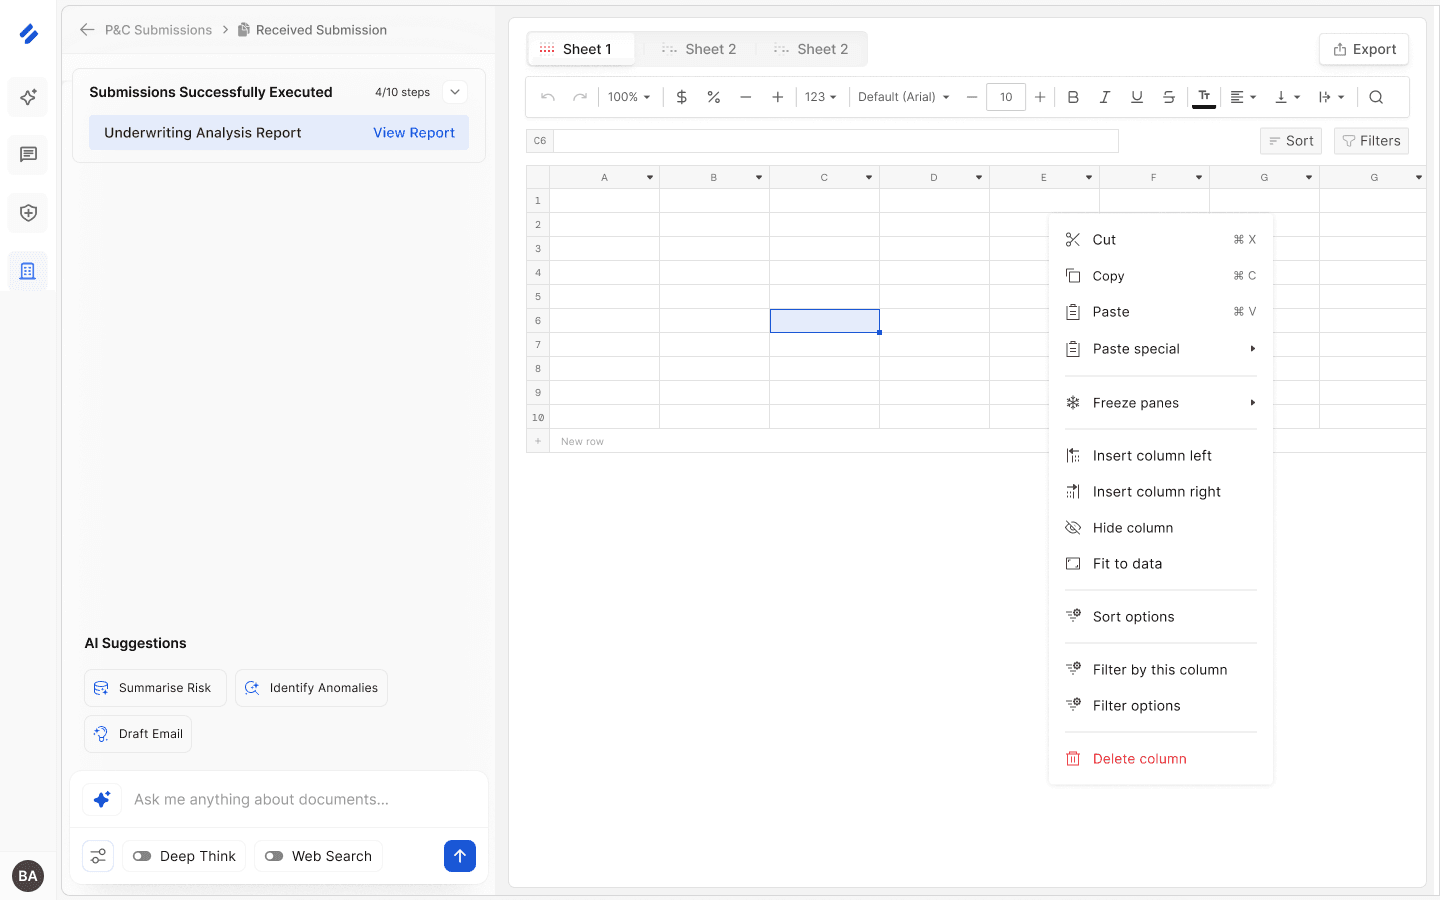Image resolution: width=1440 pixels, height=900 pixels.
Task: Select the spreadsheet building icon in the sidebar
Action: [28, 271]
